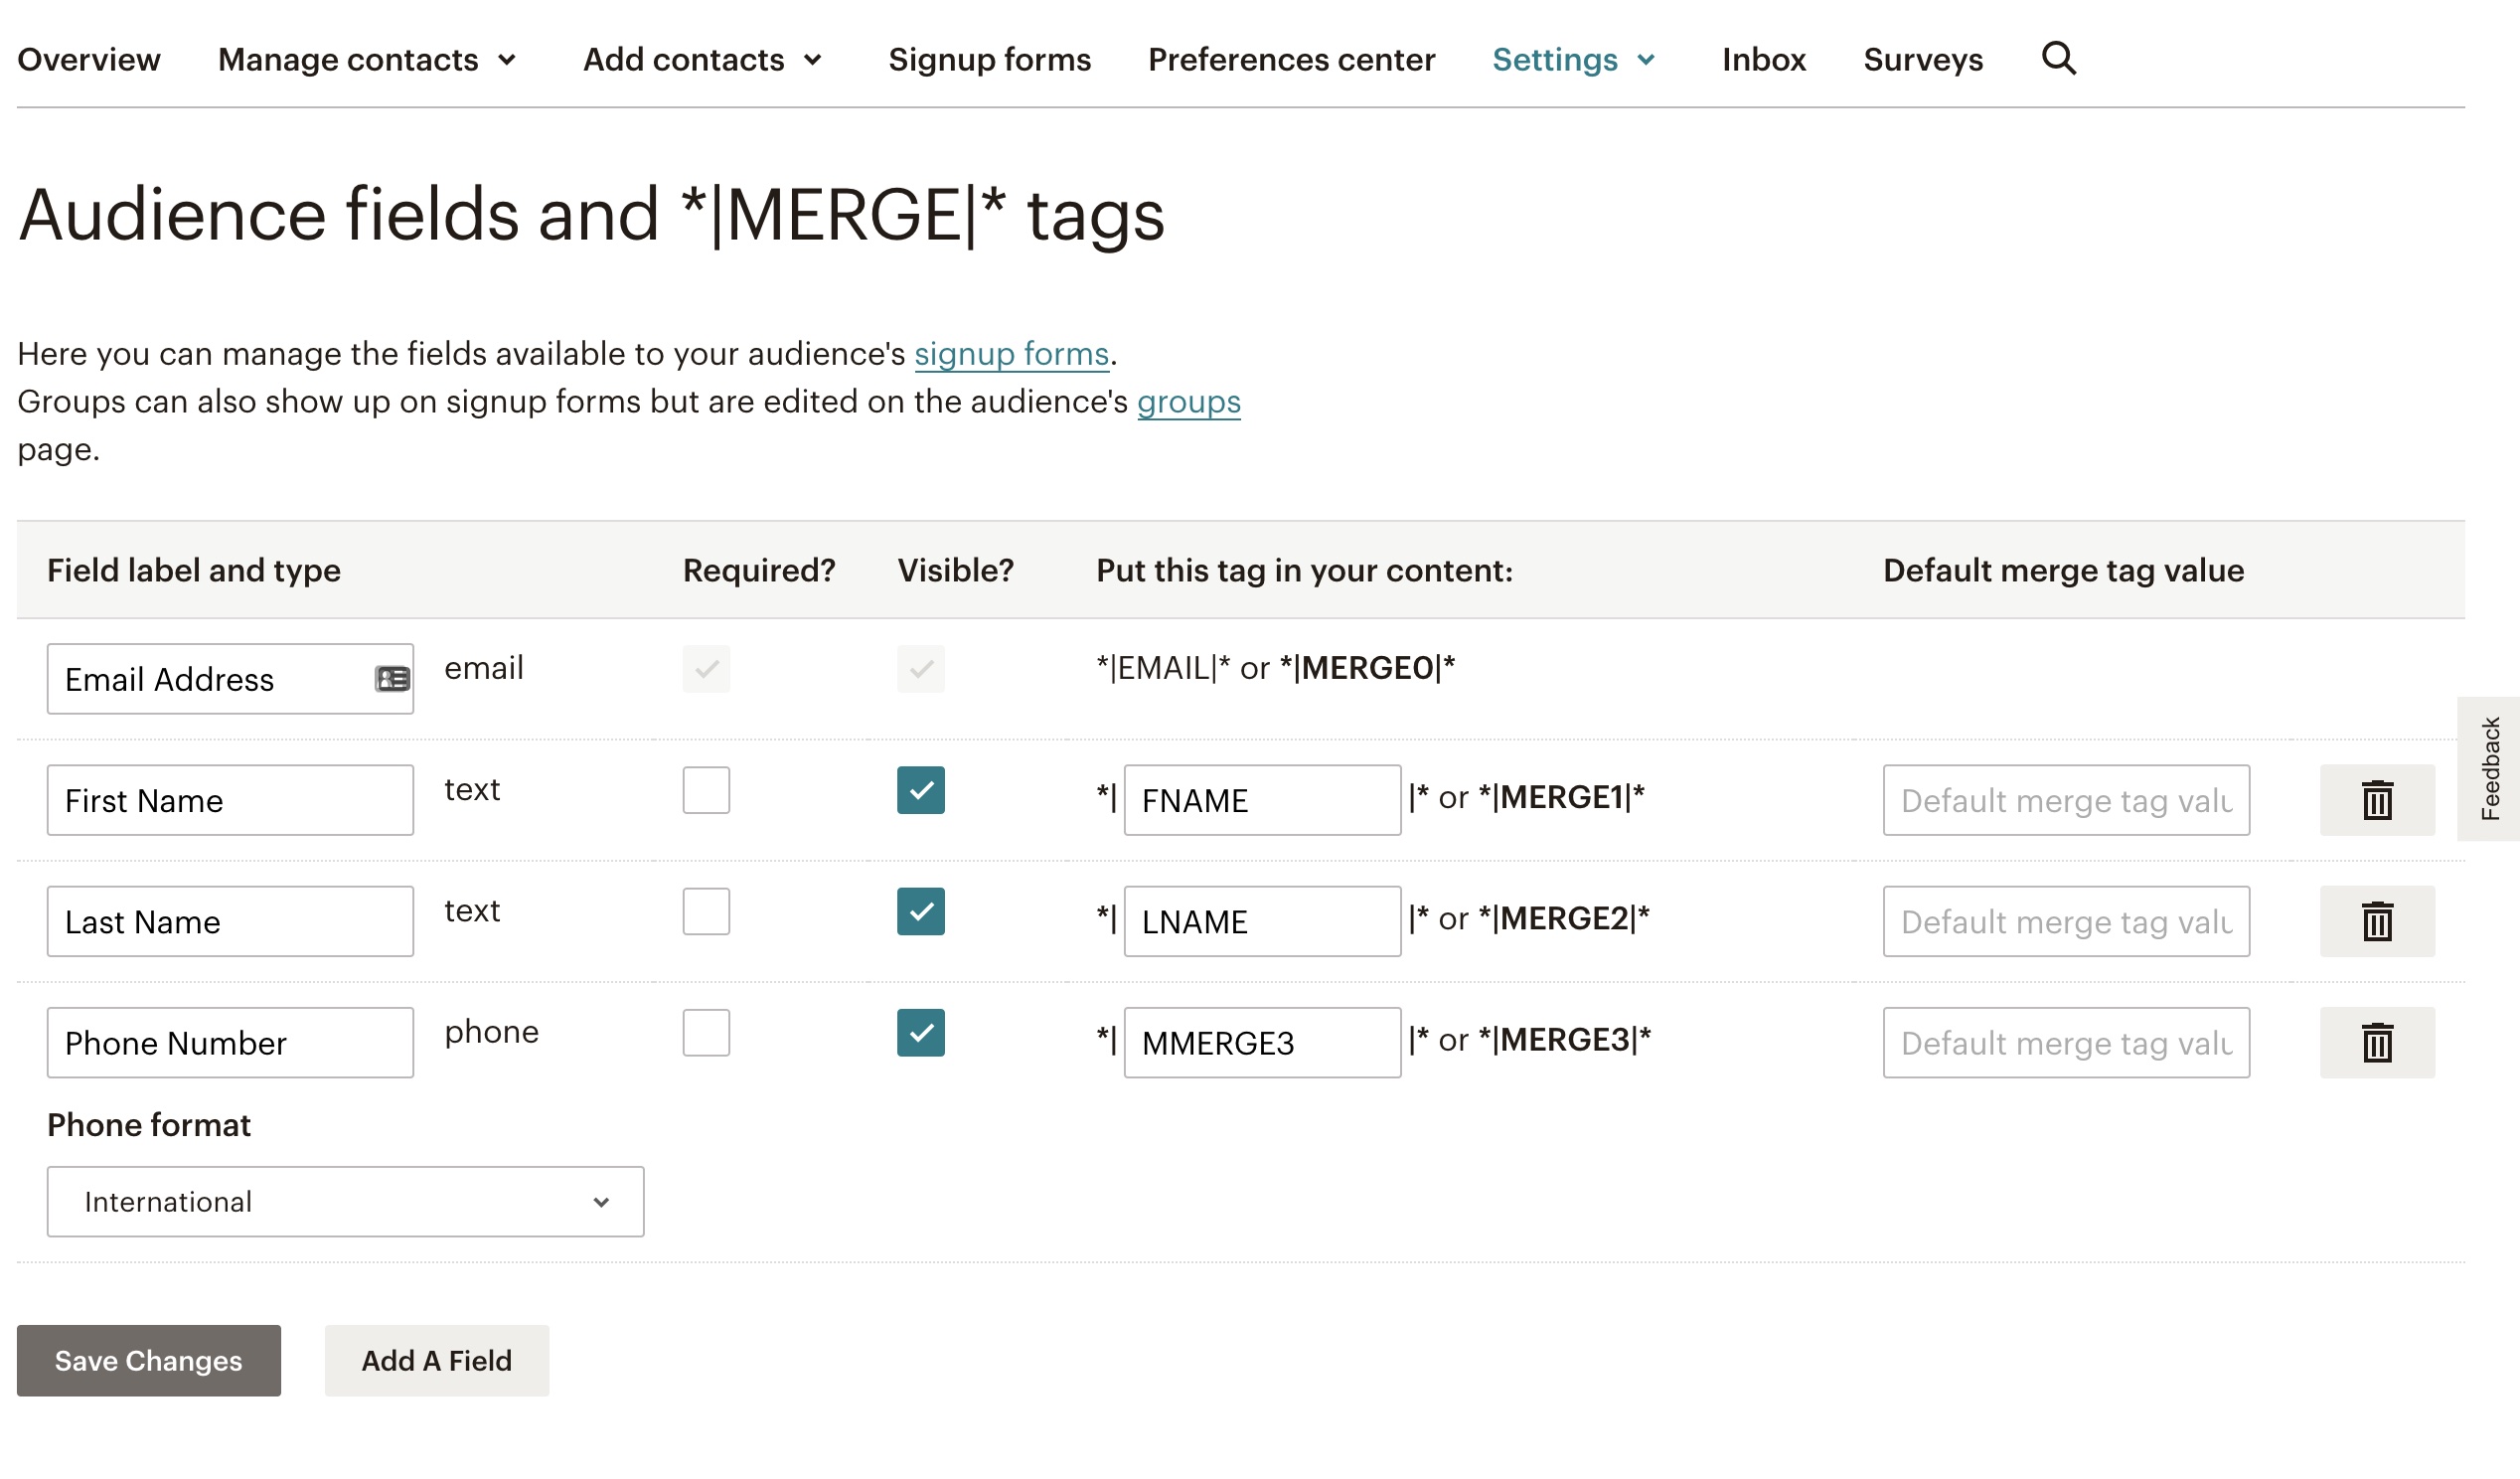
Task: Delete the Last Name field
Action: 2377,921
